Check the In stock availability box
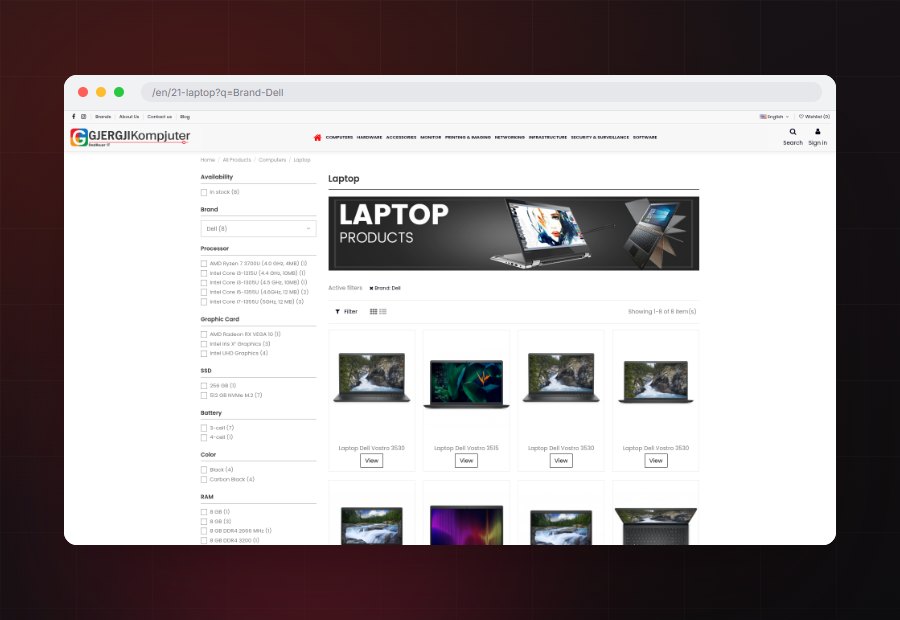 [204, 192]
